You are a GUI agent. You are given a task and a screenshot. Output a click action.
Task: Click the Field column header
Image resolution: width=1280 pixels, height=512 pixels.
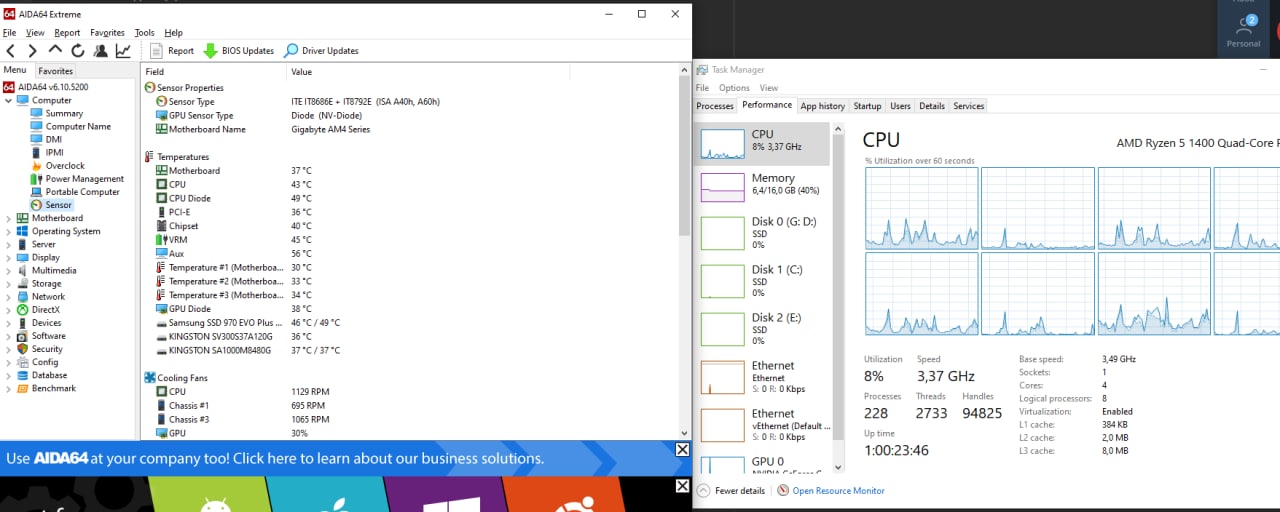(214, 71)
